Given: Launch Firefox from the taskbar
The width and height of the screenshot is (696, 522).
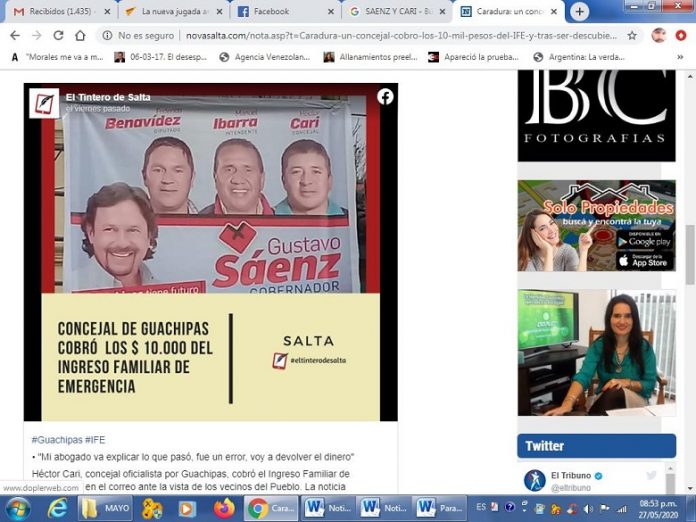Looking at the screenshot, I should coord(224,508).
